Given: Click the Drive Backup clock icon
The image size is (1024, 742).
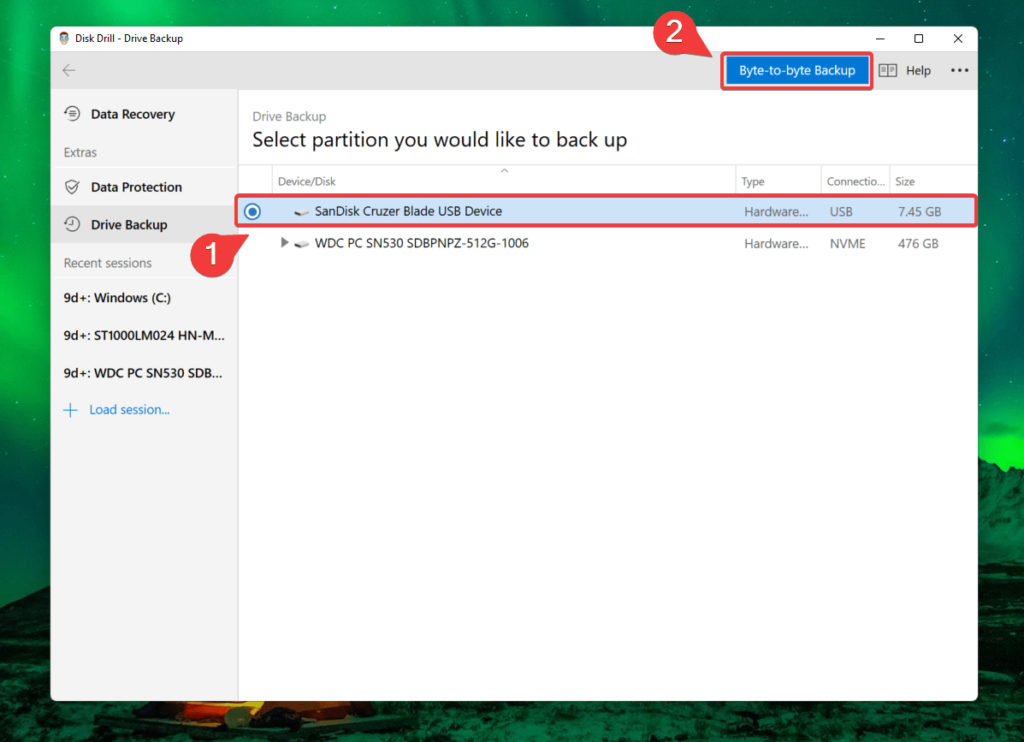Looking at the screenshot, I should (x=73, y=224).
